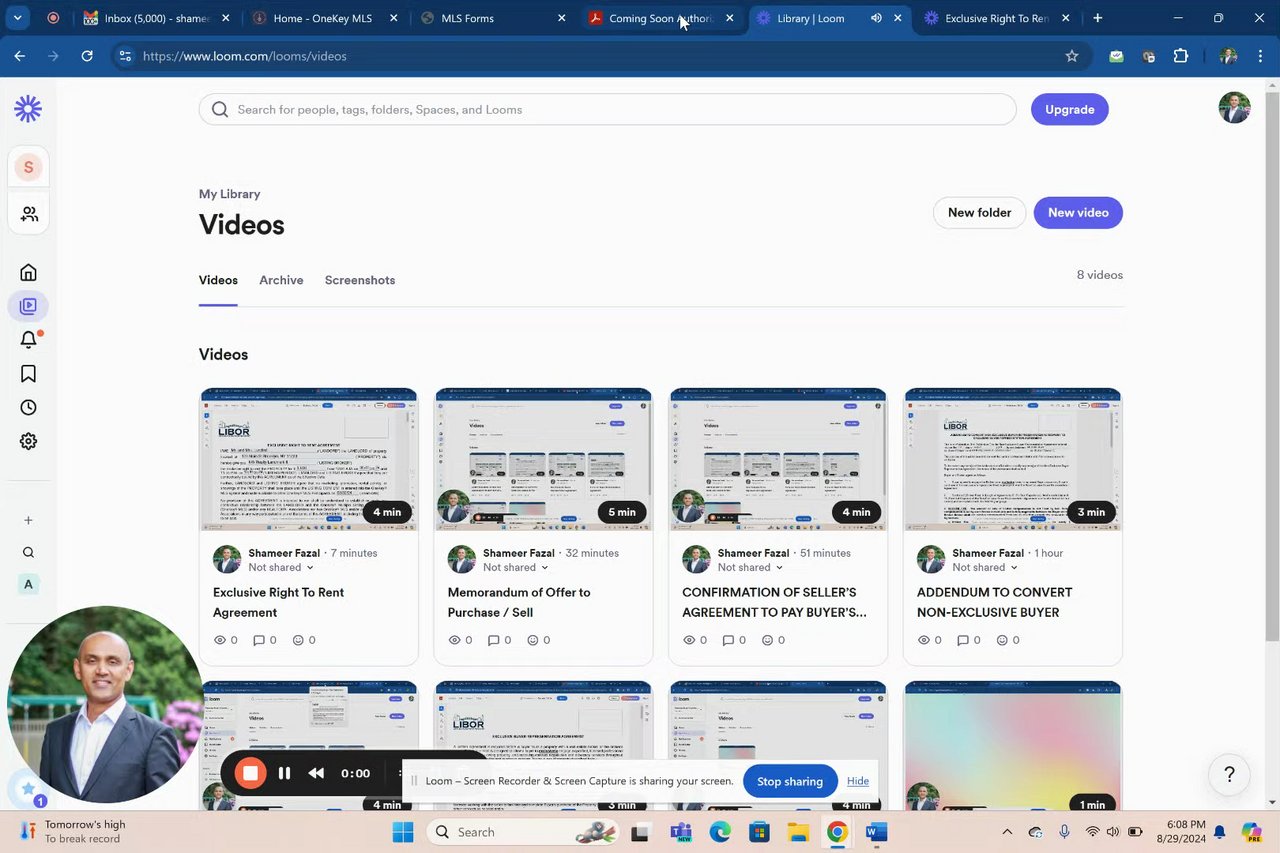Click Stop sharing in the Loom banner

tap(790, 781)
